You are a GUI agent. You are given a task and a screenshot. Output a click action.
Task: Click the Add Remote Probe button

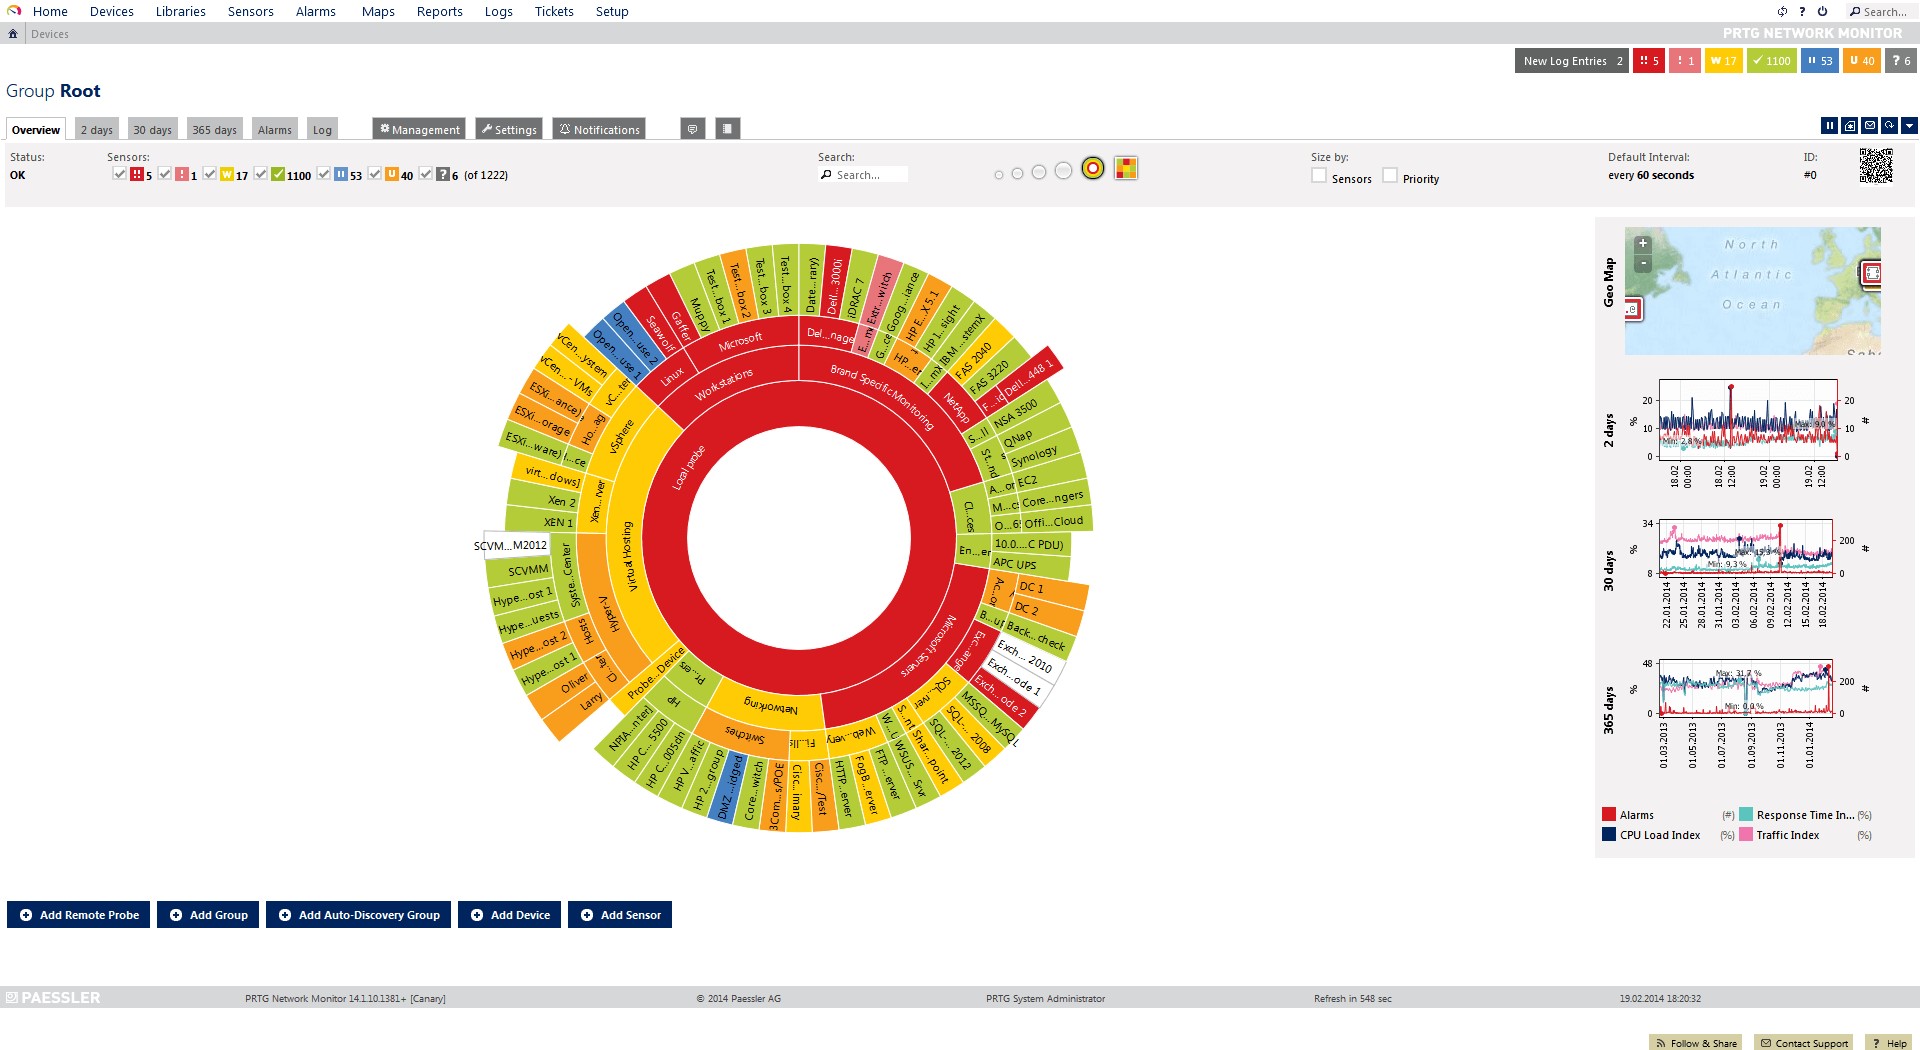78,914
